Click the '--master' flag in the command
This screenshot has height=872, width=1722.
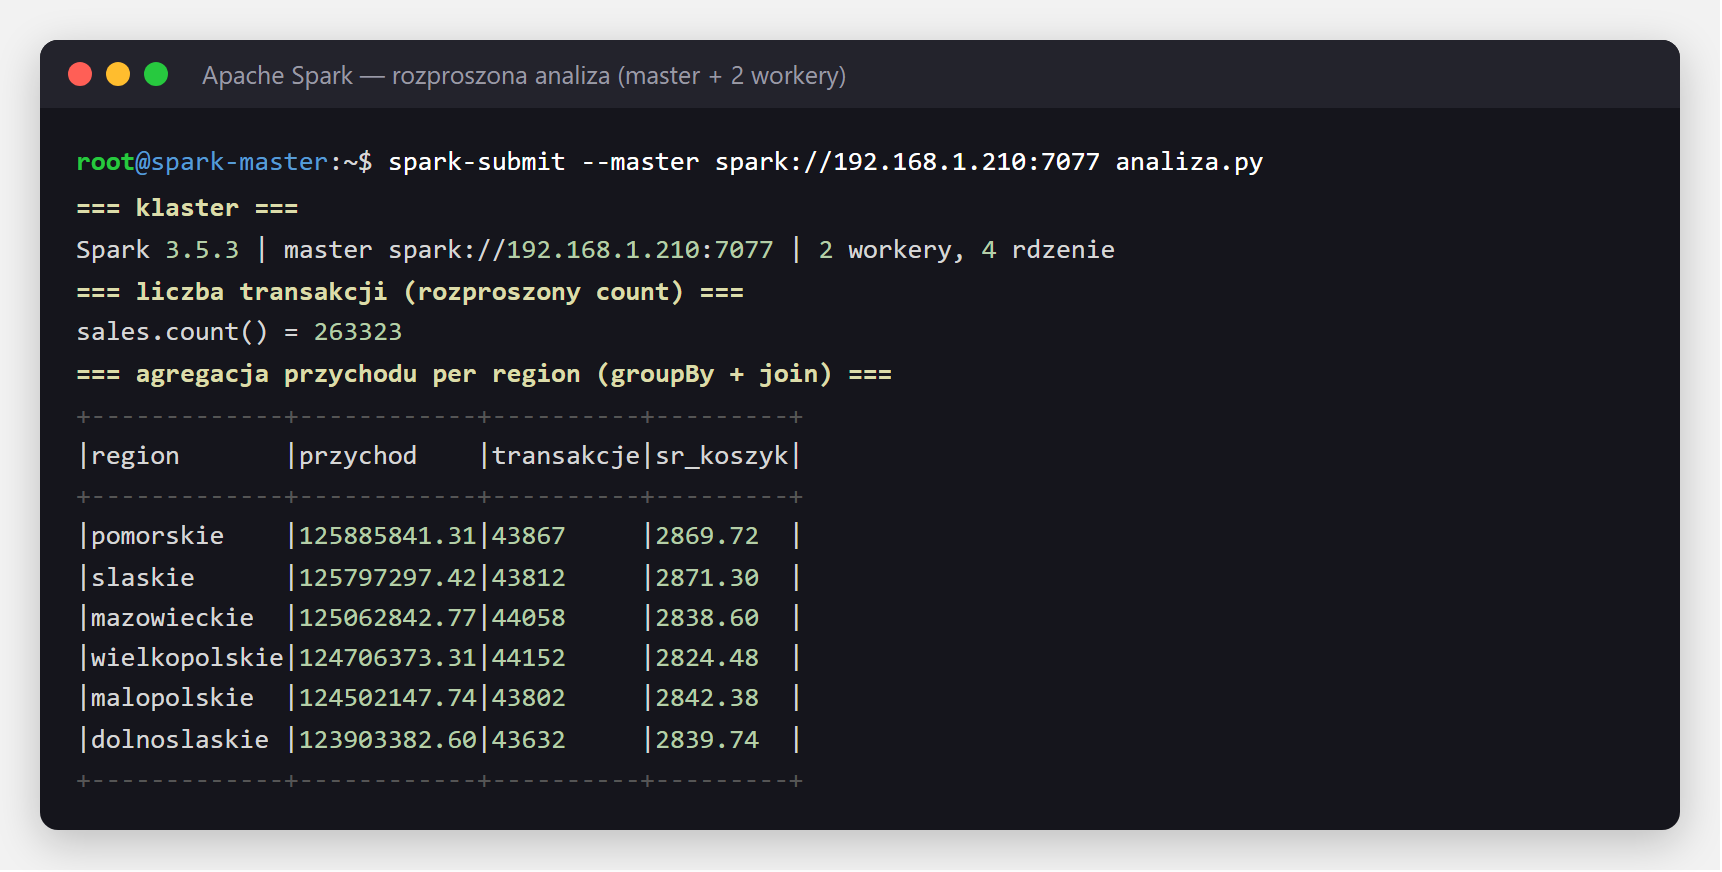click(x=640, y=162)
